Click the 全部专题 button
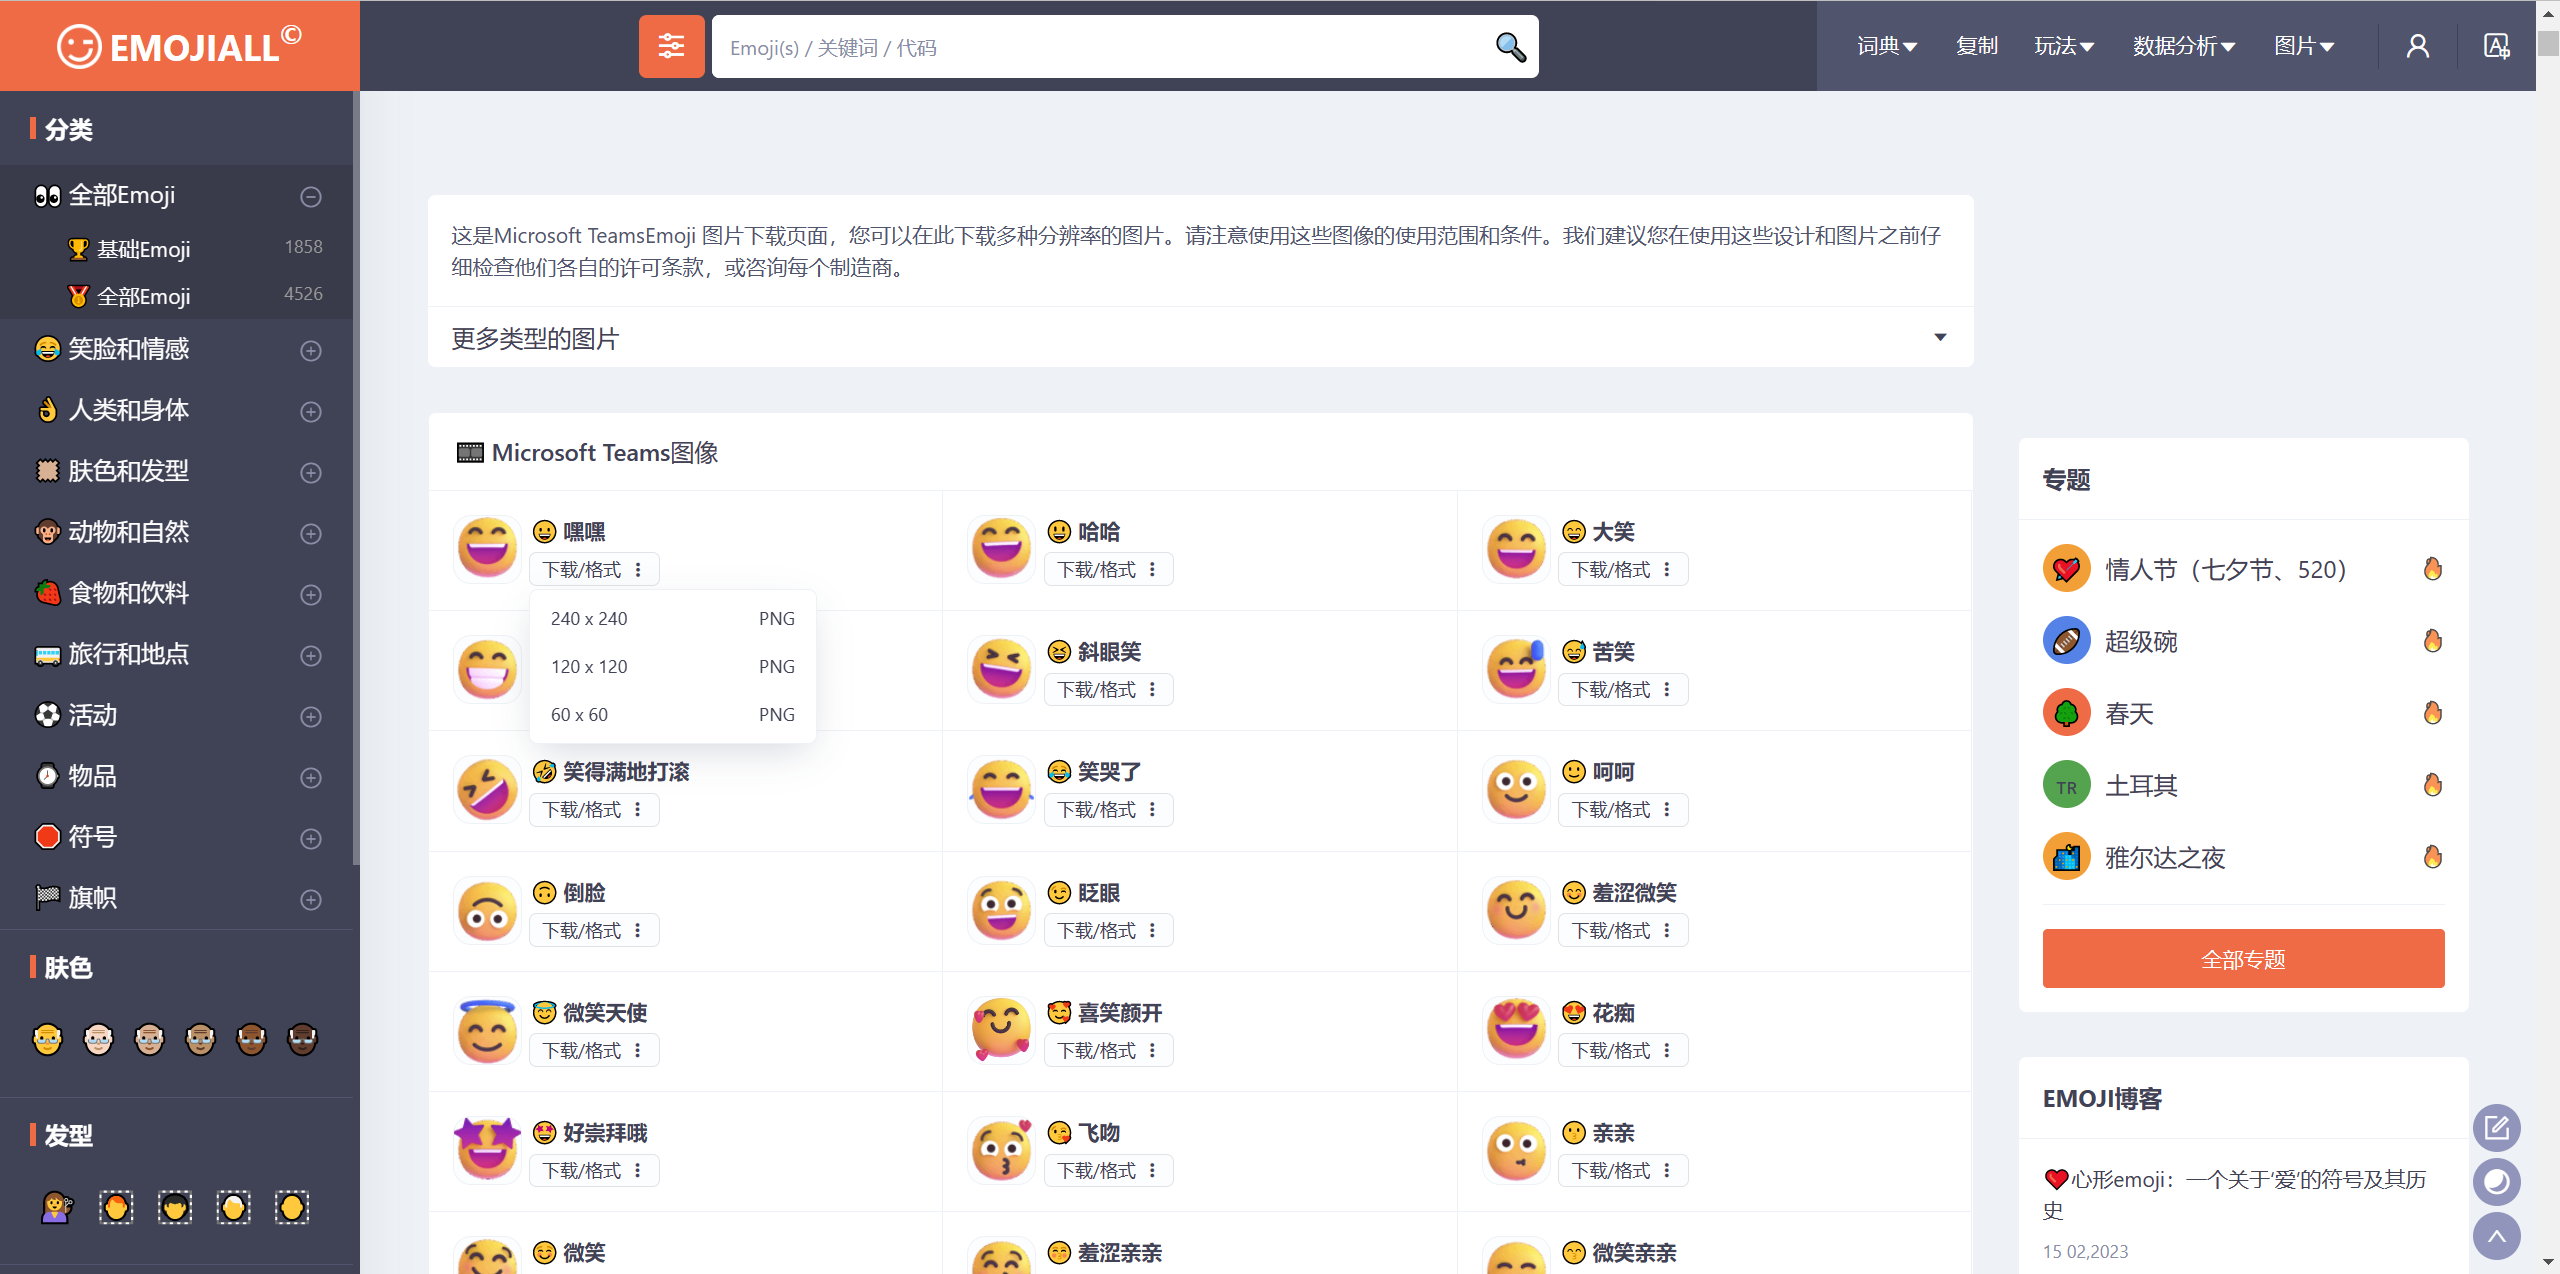2560x1274 pixels. point(2242,958)
